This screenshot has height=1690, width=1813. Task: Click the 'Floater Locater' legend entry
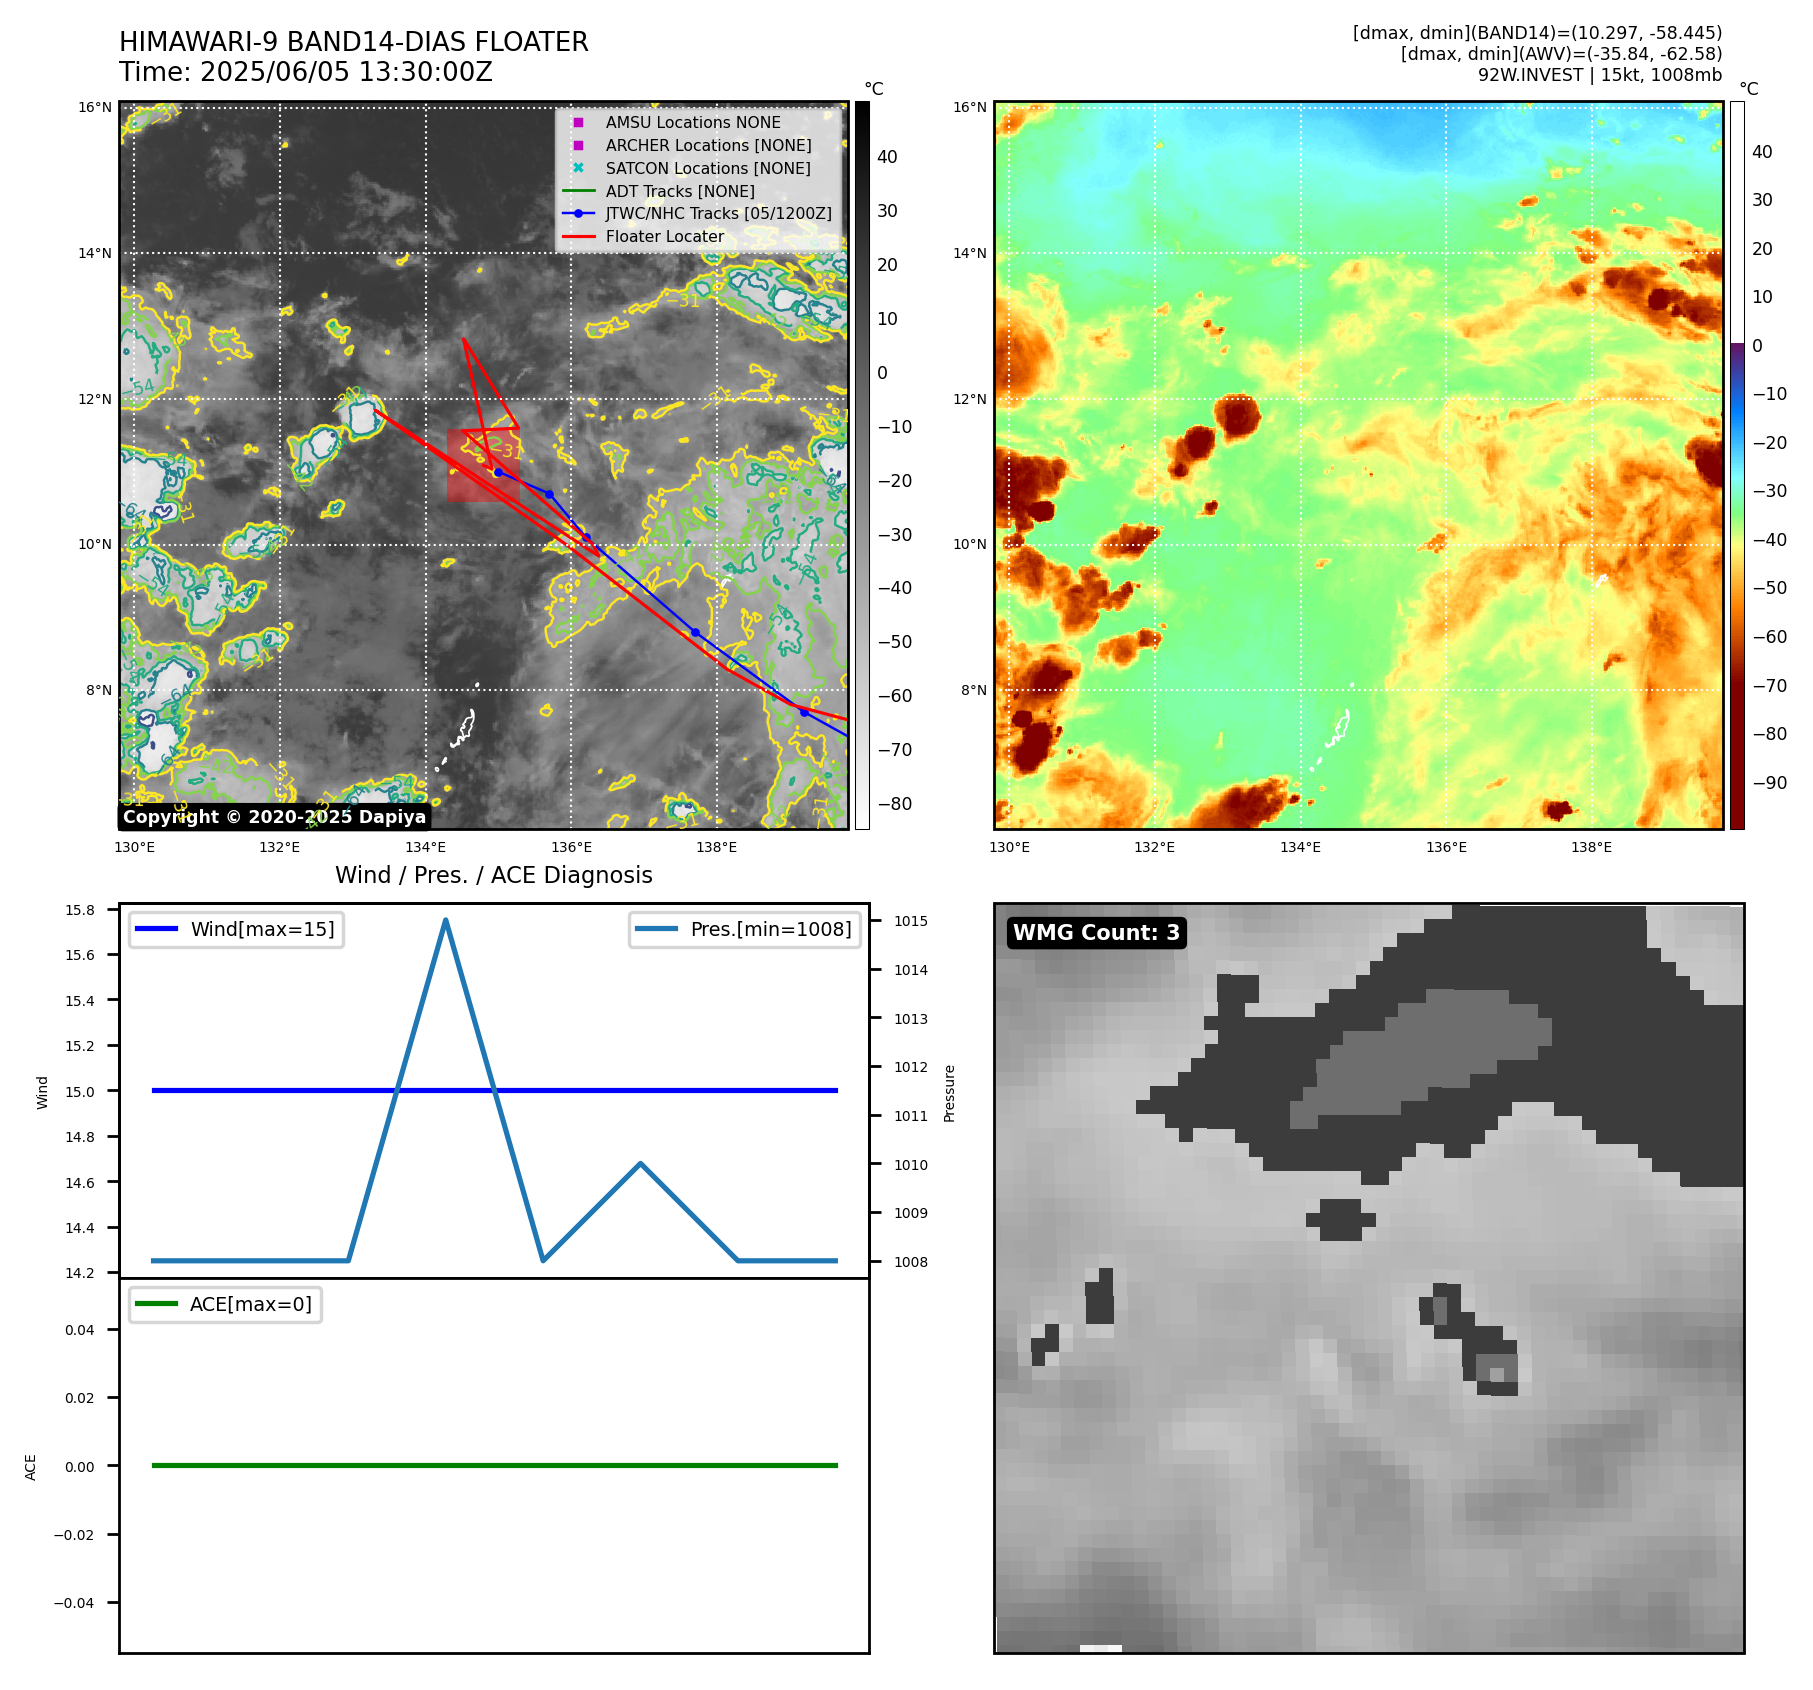(x=664, y=236)
